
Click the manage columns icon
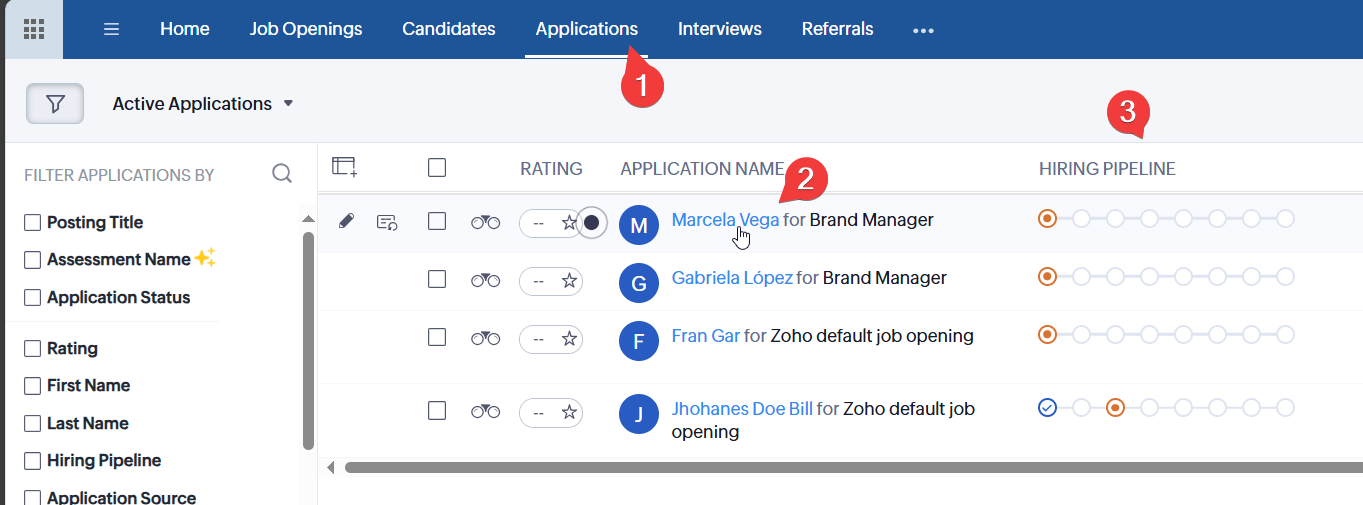coord(344,167)
